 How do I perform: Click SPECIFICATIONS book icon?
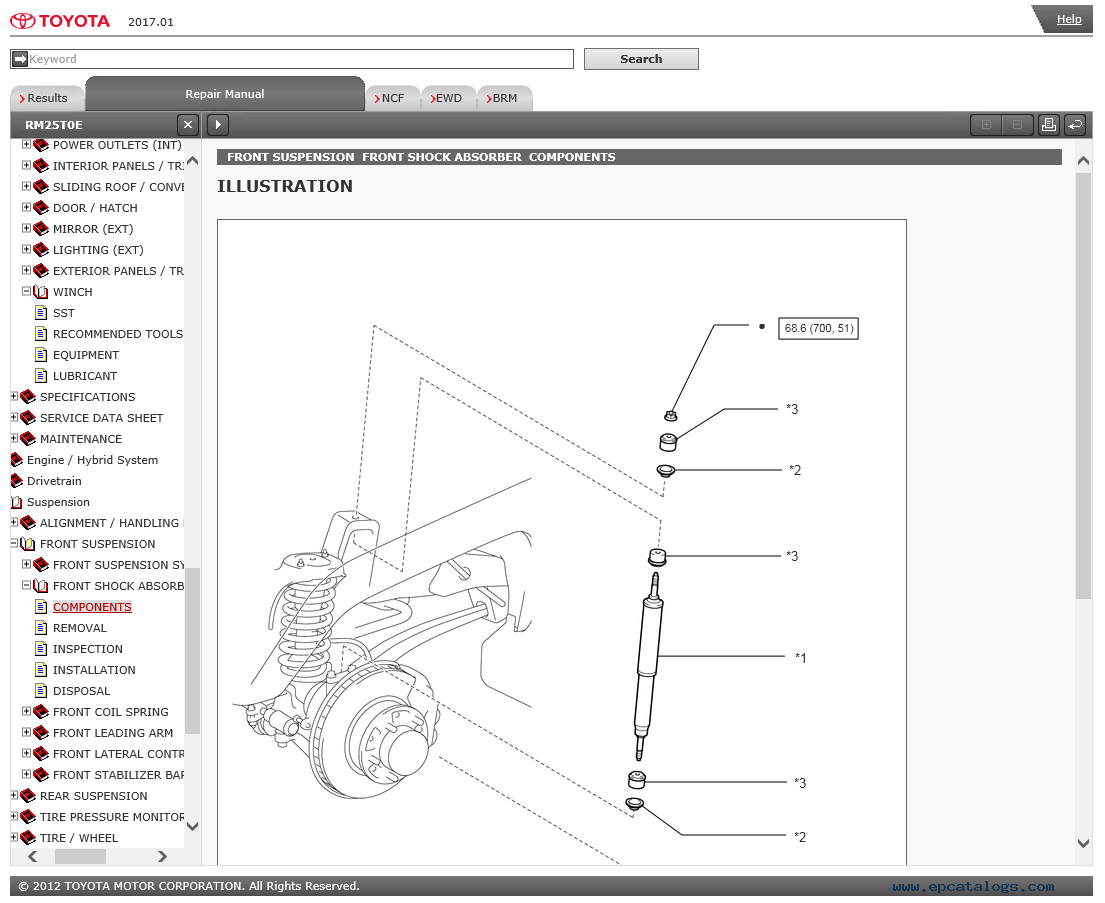(x=28, y=397)
